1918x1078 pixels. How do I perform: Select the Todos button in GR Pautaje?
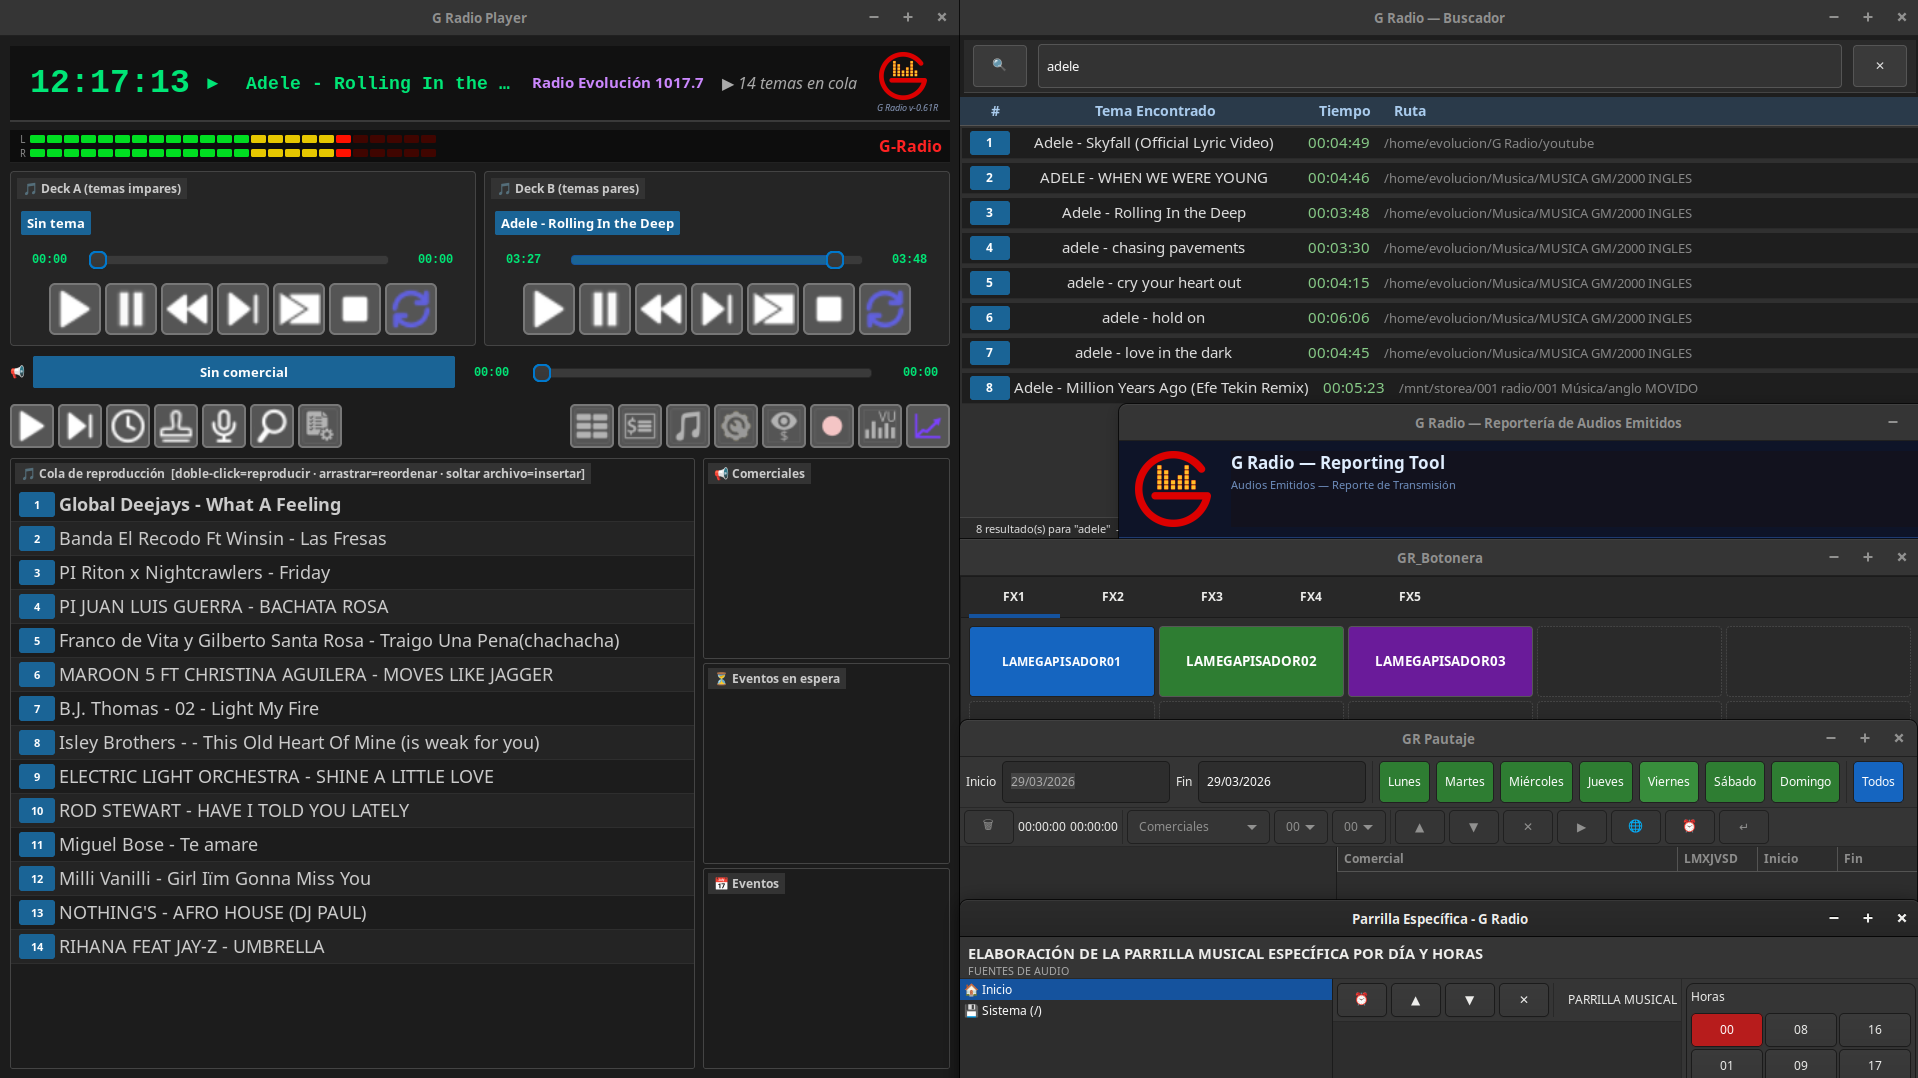click(1877, 782)
